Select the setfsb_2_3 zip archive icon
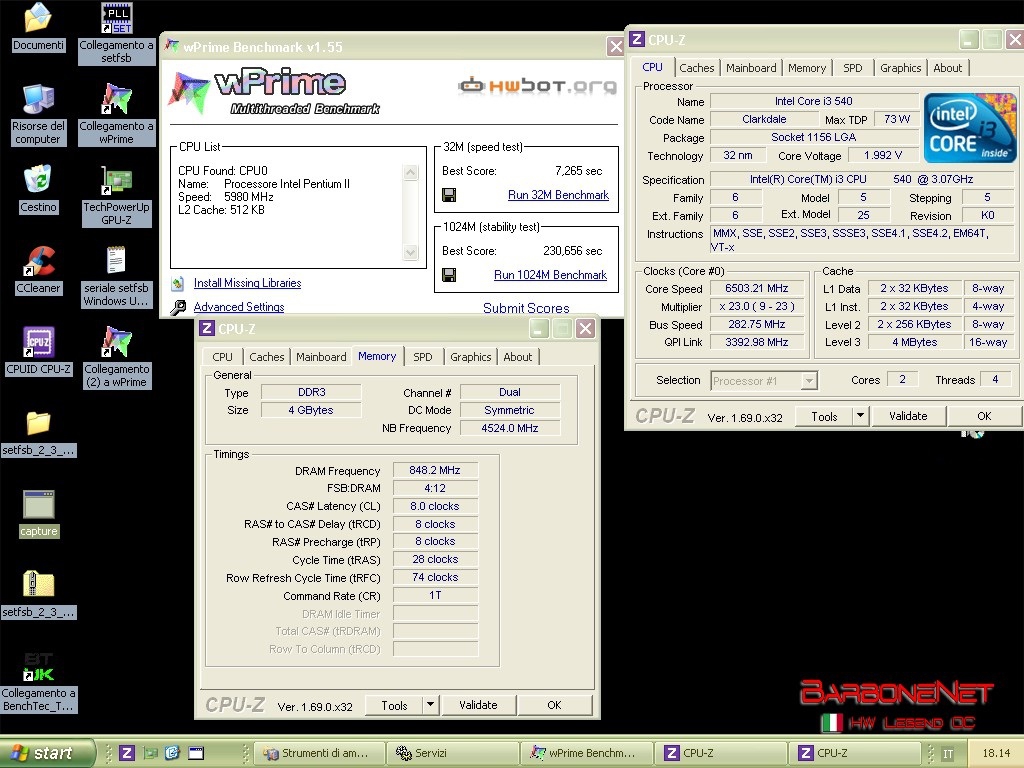This screenshot has width=1024, height=768. click(39, 585)
